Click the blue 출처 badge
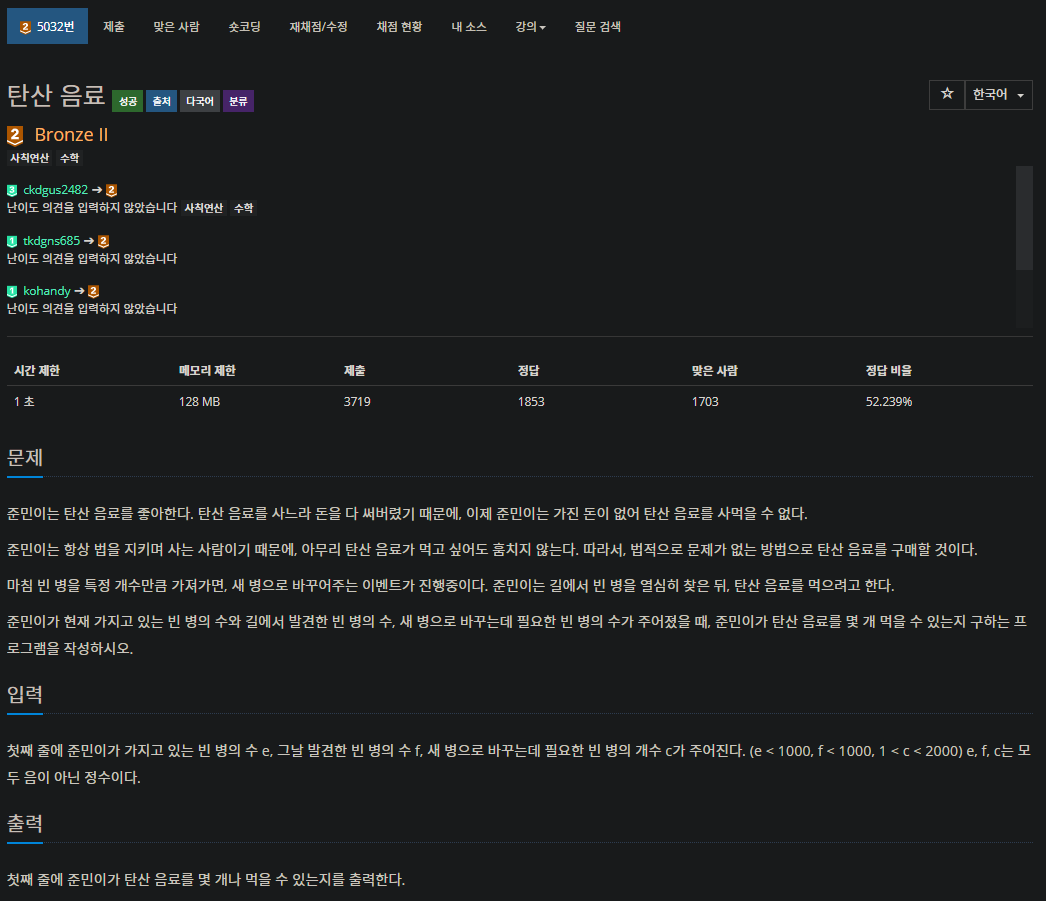 tap(161, 101)
